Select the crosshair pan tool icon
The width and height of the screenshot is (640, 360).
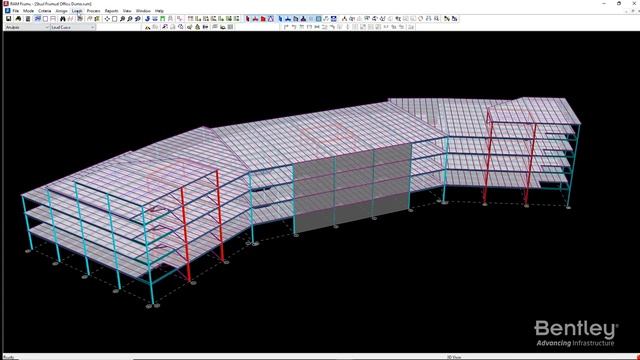[107, 19]
